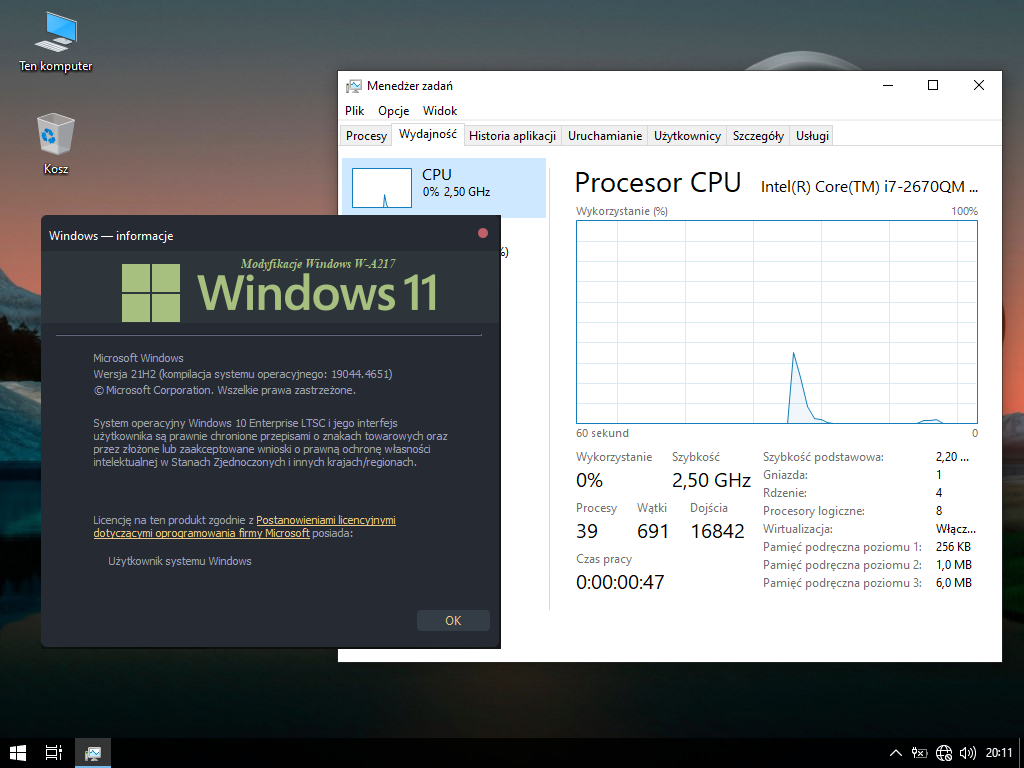Click the Menedżer zadań title bar icon

(353, 86)
